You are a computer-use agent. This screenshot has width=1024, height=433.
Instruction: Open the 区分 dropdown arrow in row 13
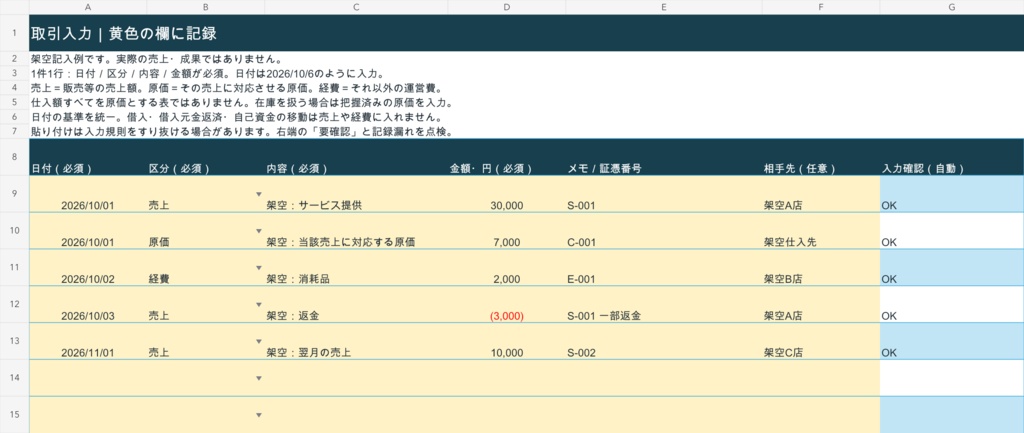[x=259, y=341]
